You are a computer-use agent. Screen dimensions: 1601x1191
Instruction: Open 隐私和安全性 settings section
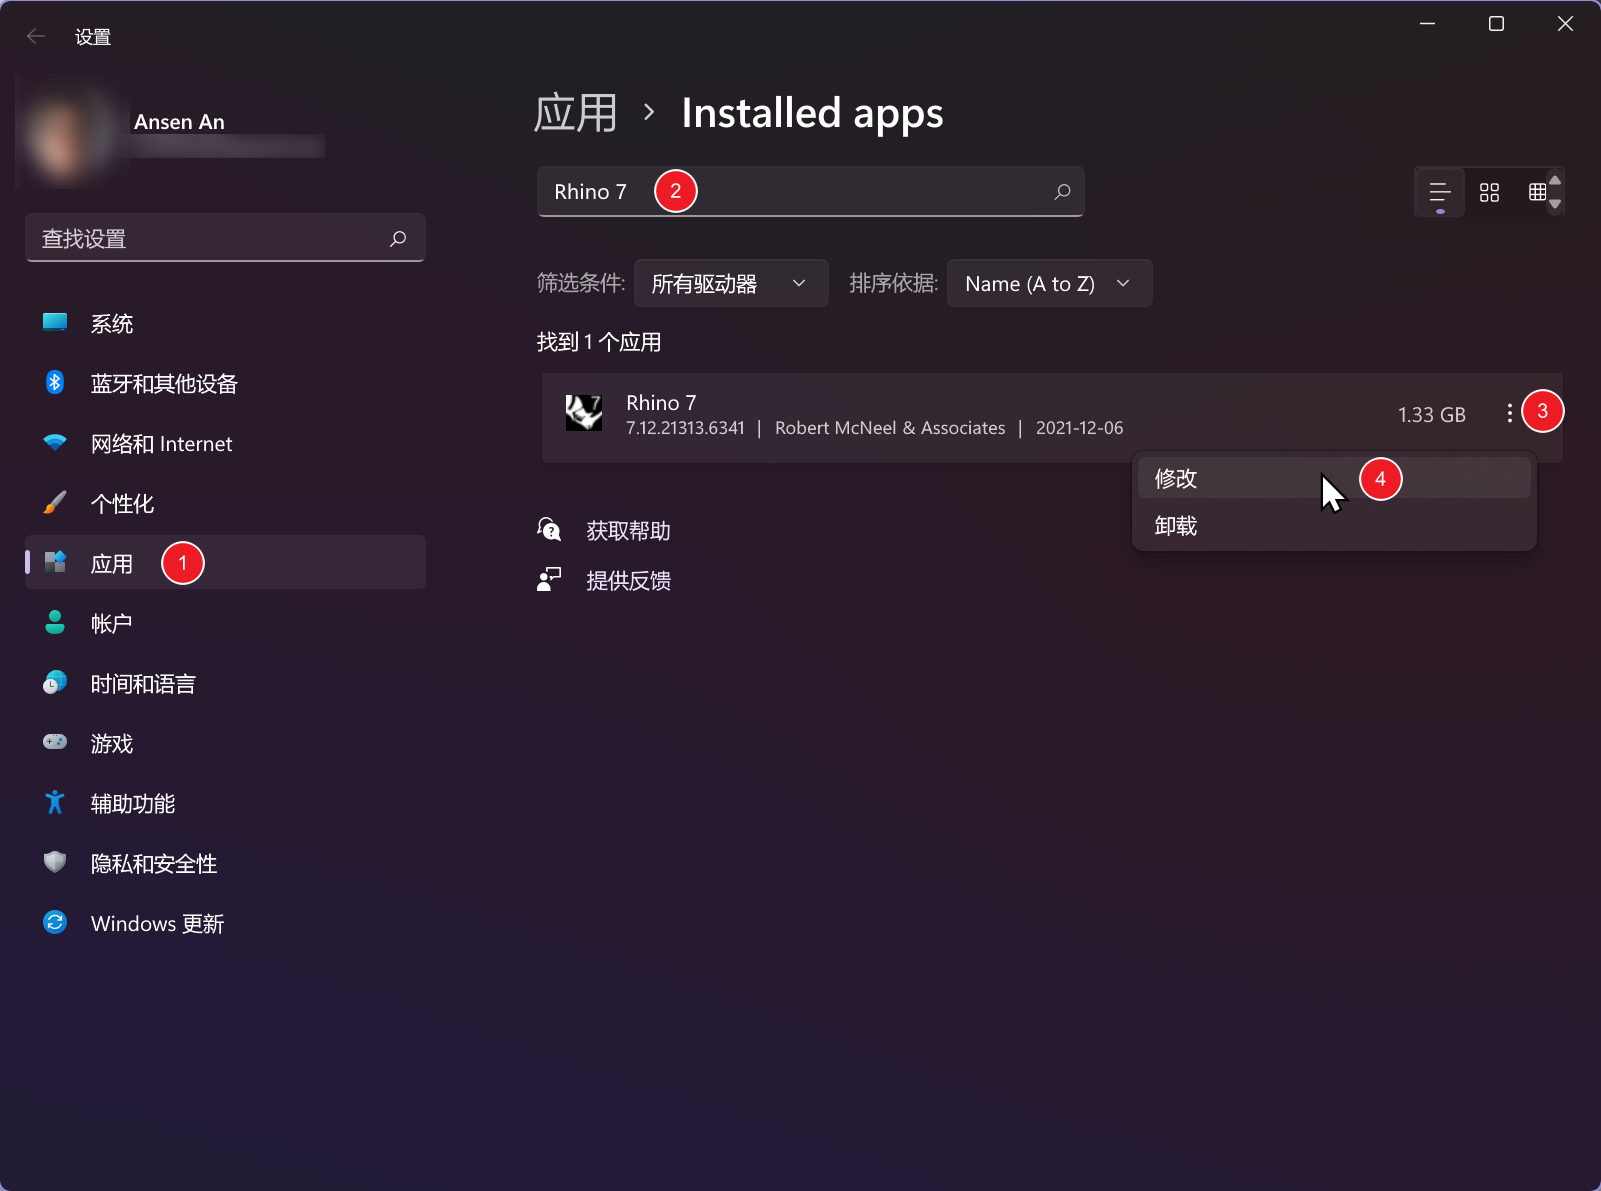(153, 863)
